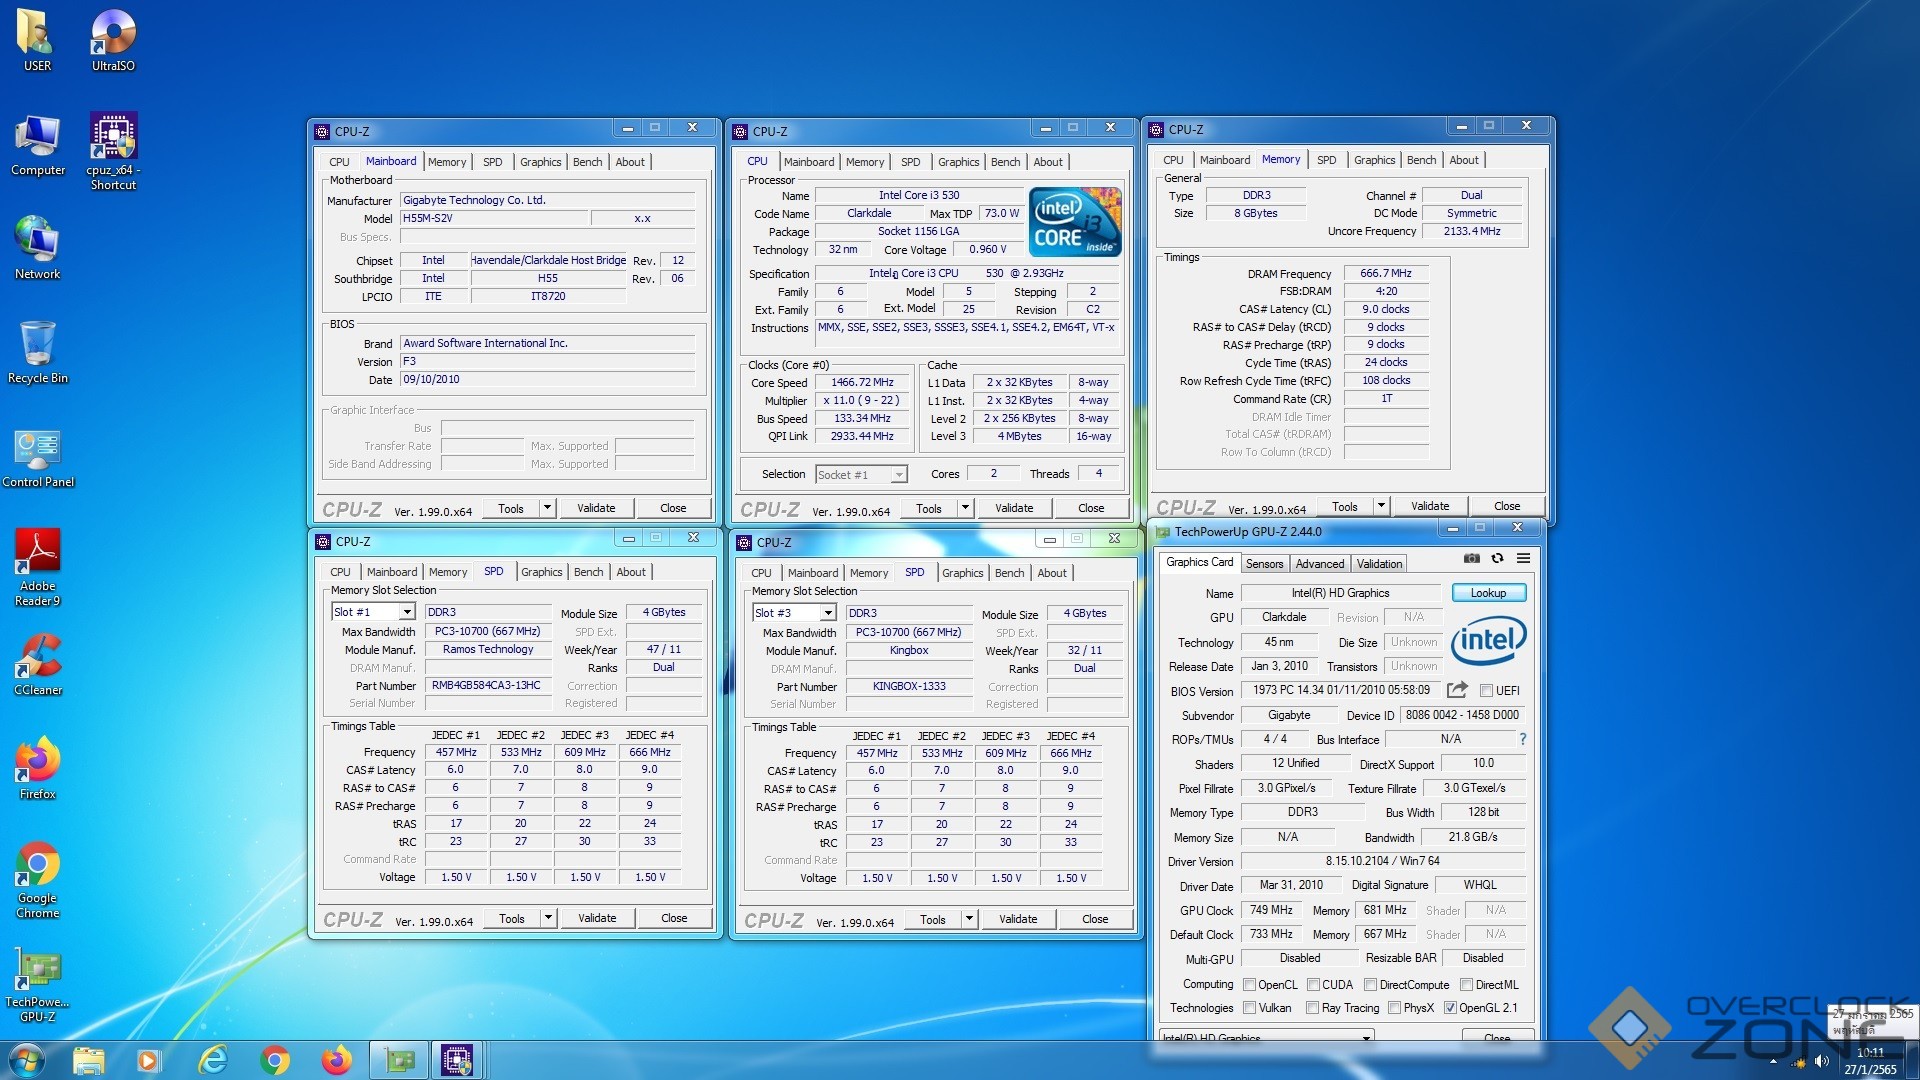Launch Windows Media Player from the taskbar

coord(149,1060)
